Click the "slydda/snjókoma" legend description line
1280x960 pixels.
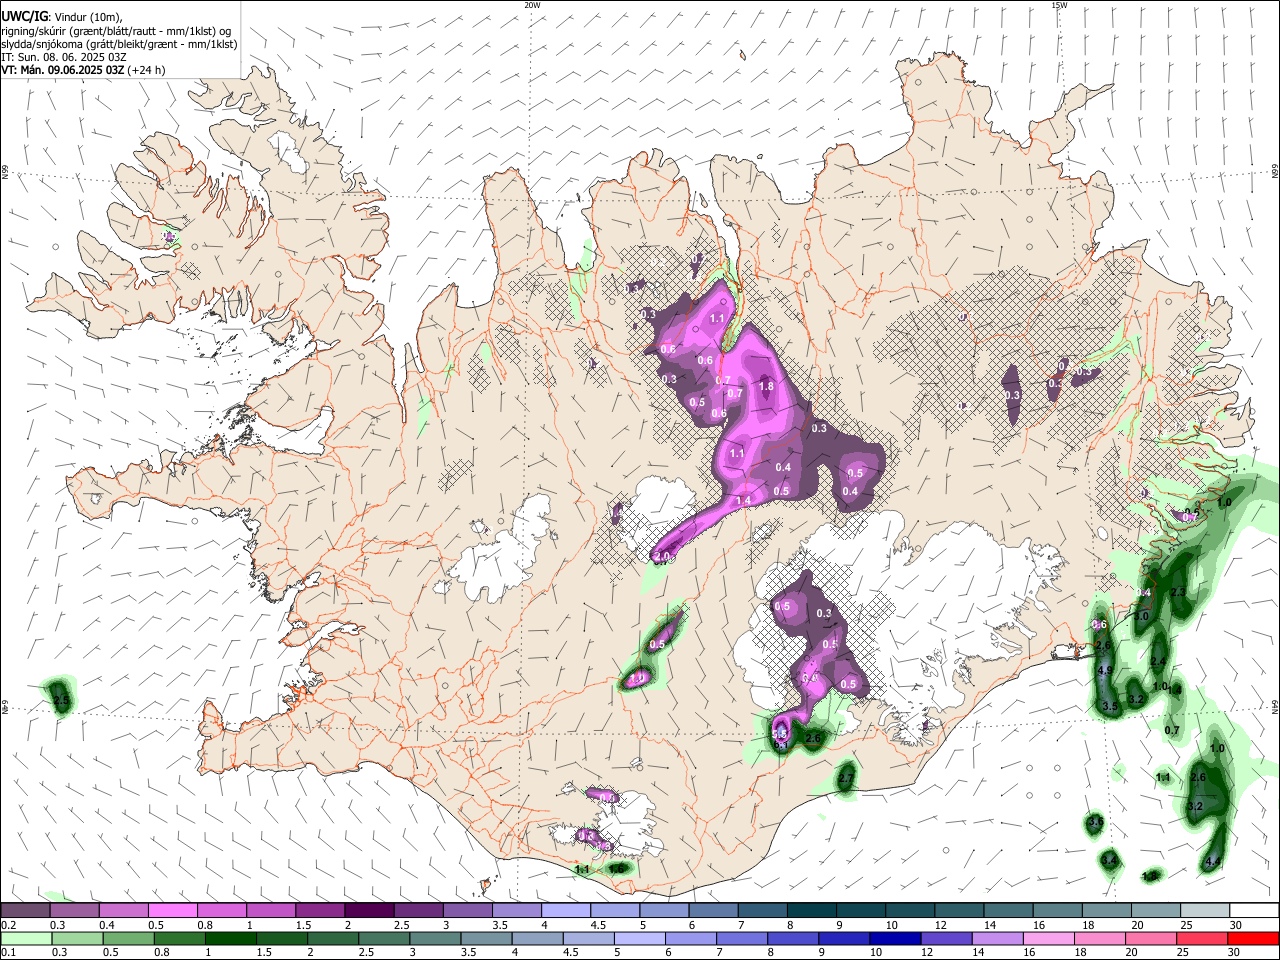point(119,44)
